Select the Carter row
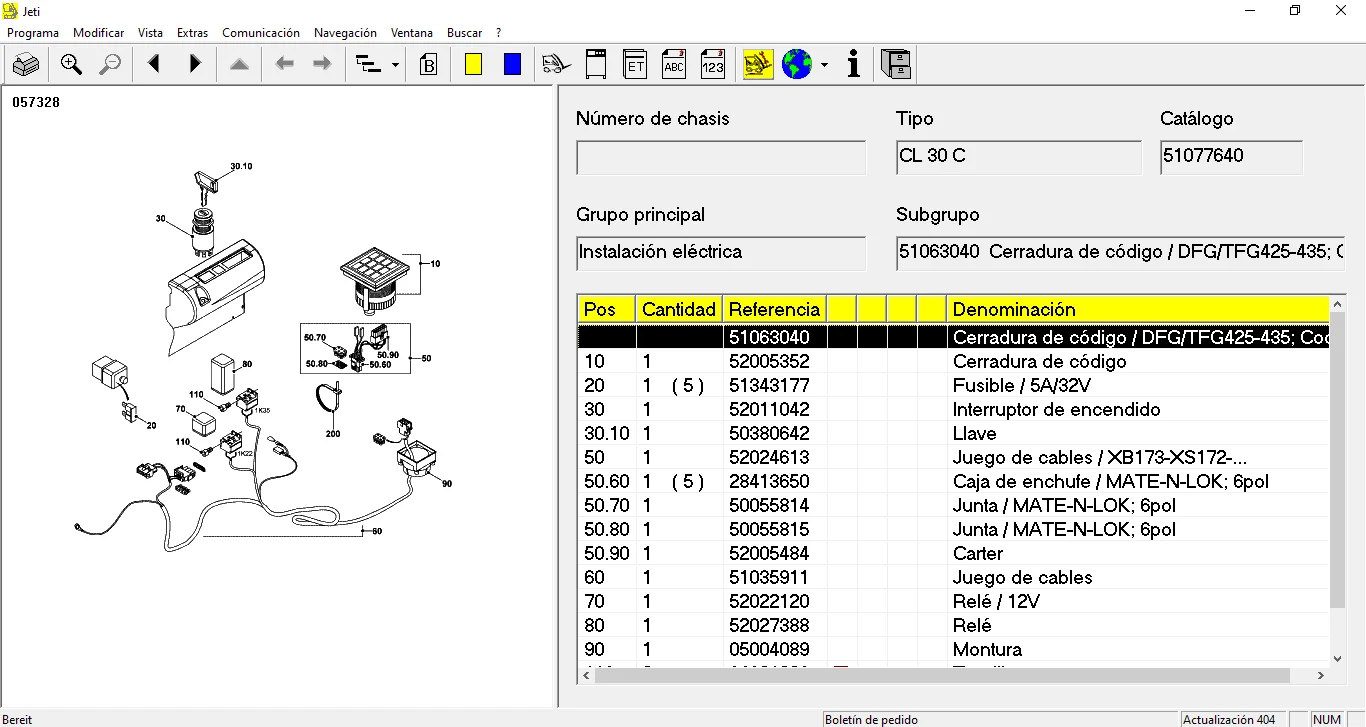This screenshot has width=1366, height=727. [x=954, y=553]
